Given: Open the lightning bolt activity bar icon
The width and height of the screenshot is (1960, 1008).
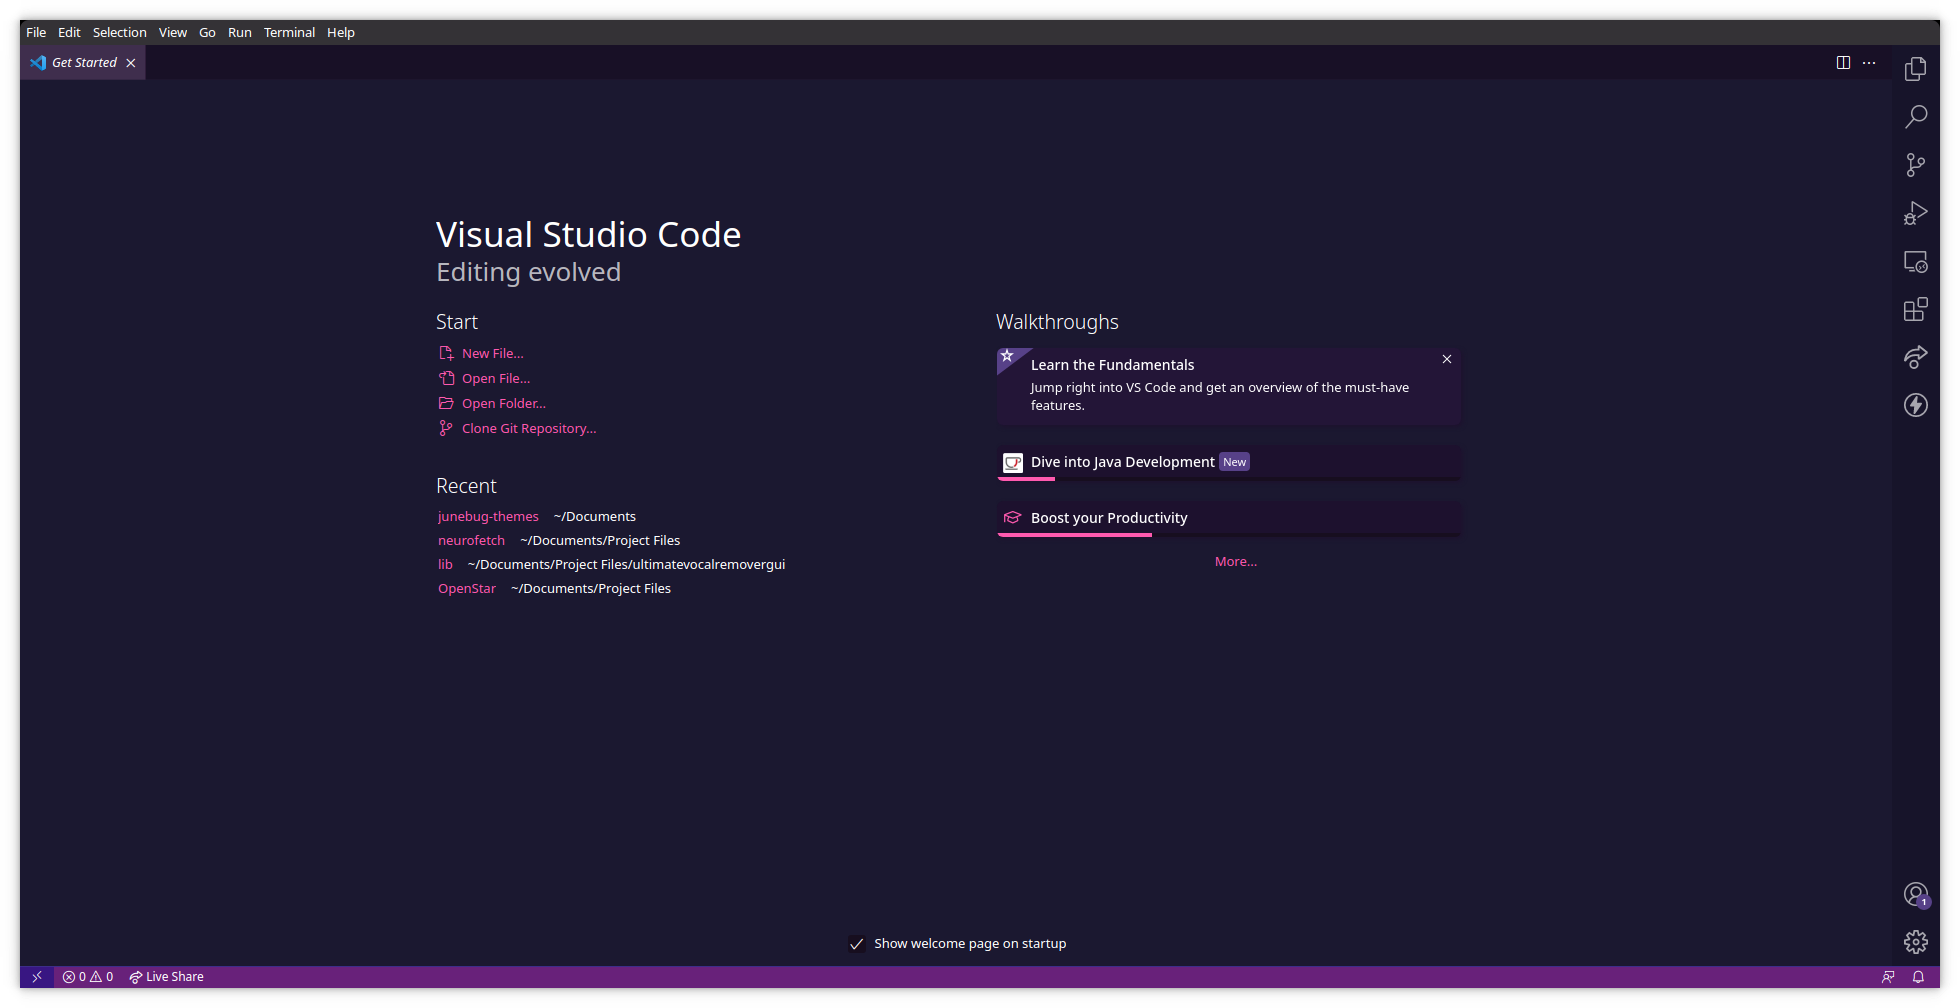Looking at the screenshot, I should coord(1915,405).
